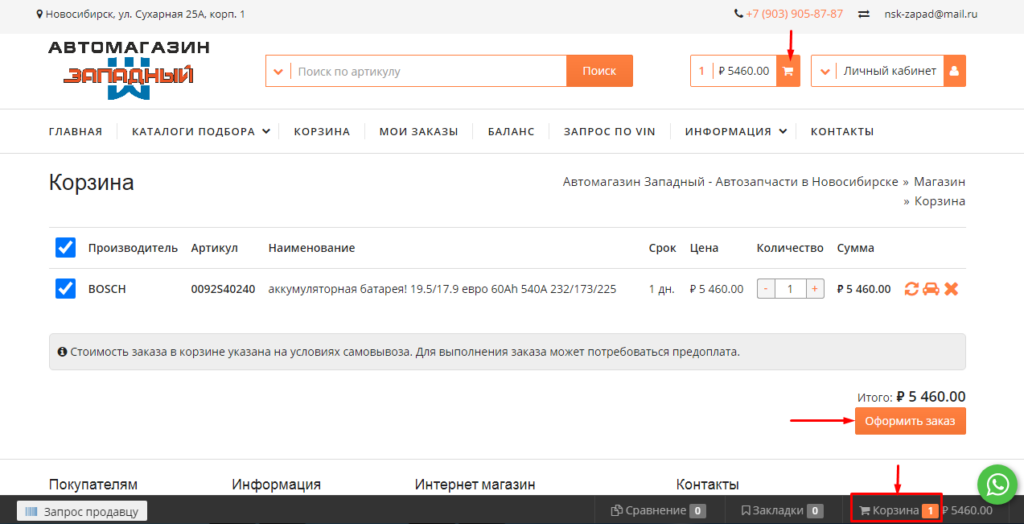Screen dimensions: 1024x524
Task: Click the location pin icon
Action: [x=39, y=14]
